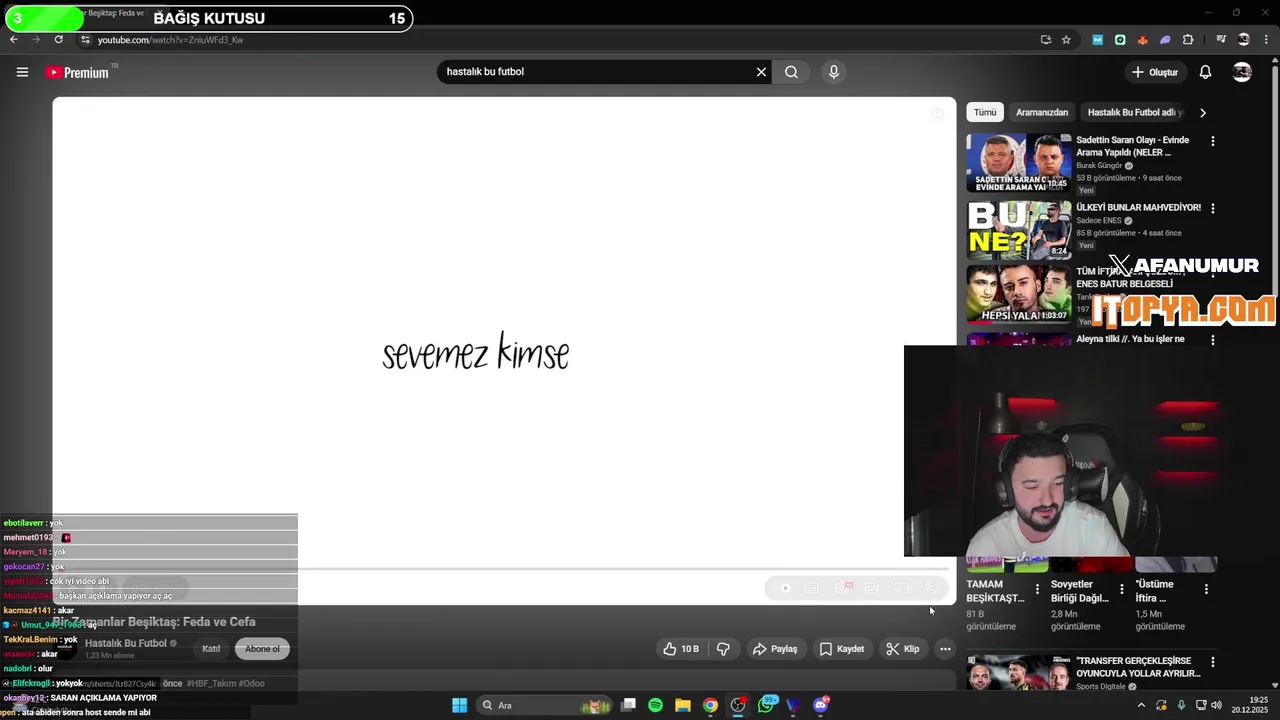The height and width of the screenshot is (720, 1280).
Task: Open the Hastalık Bu Futbol channel name
Action: (126, 643)
